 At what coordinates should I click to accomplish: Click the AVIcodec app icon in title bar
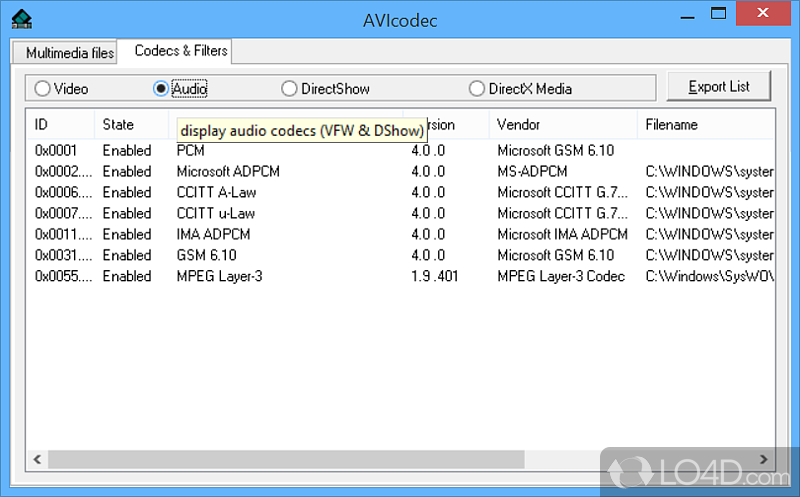coord(21,16)
